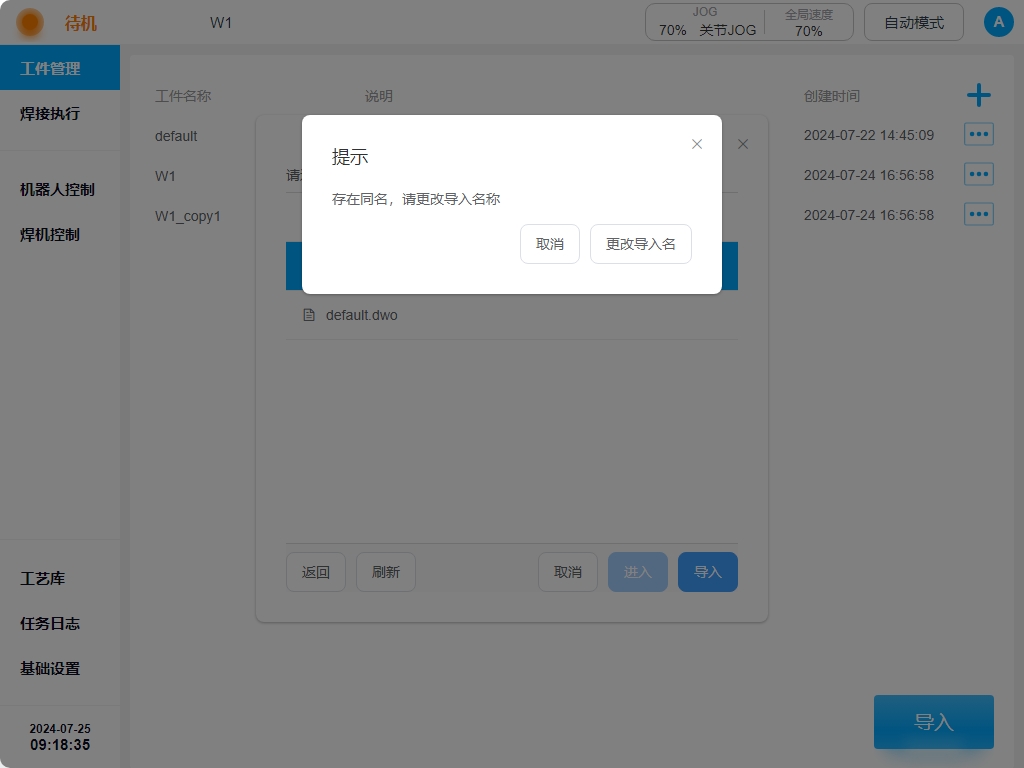The width and height of the screenshot is (1024, 768).
Task: Open the JOG speed setting panel
Action: tap(705, 22)
